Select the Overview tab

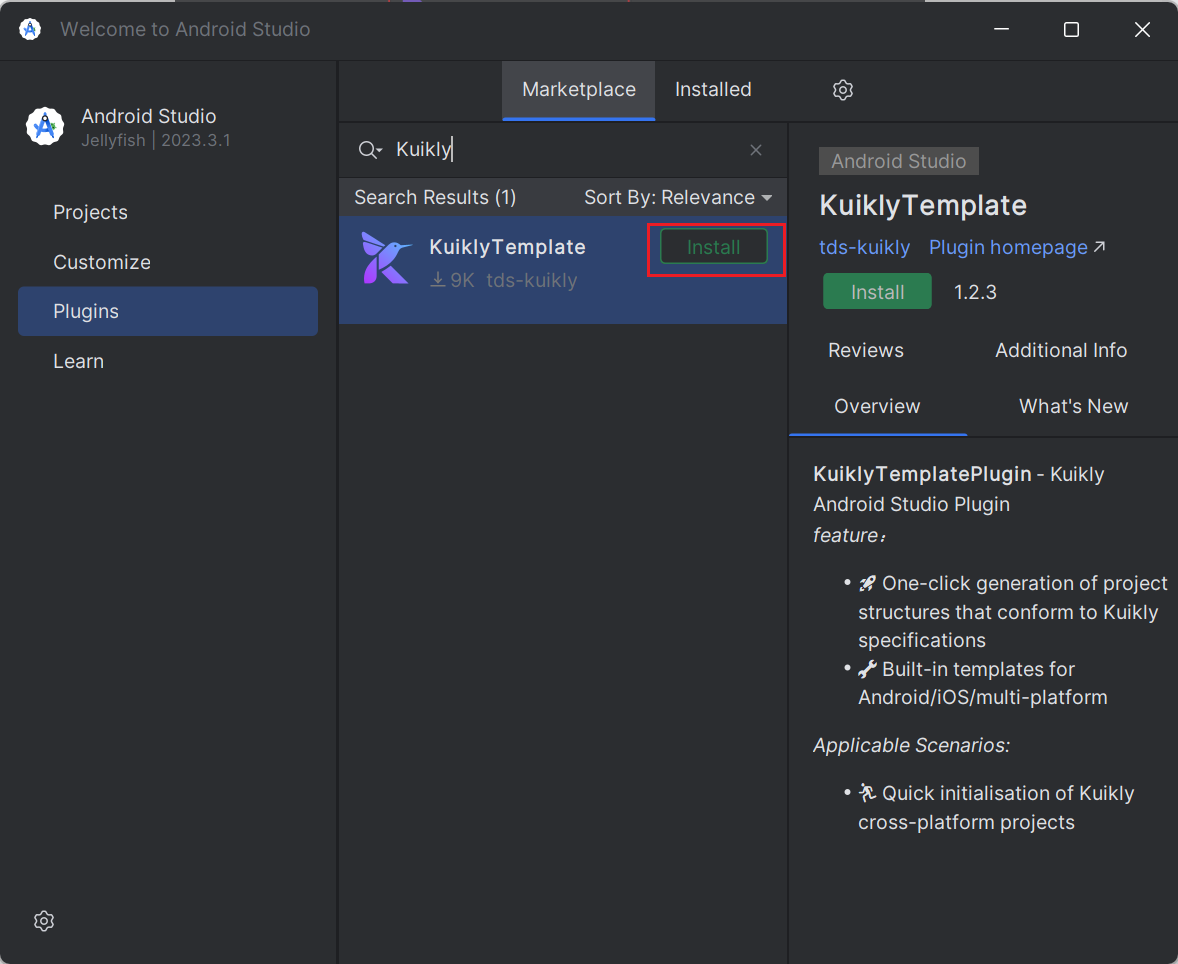877,406
